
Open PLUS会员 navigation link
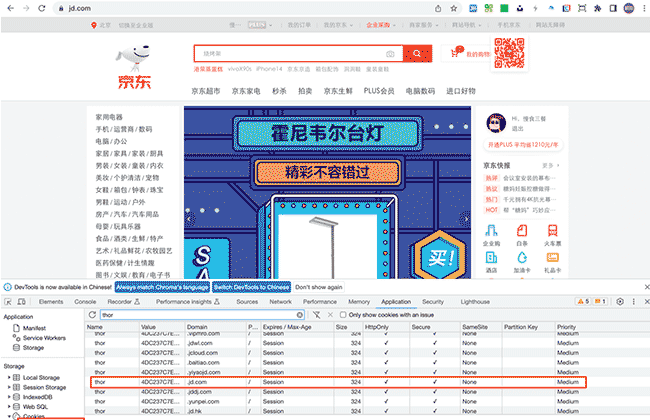coord(379,91)
